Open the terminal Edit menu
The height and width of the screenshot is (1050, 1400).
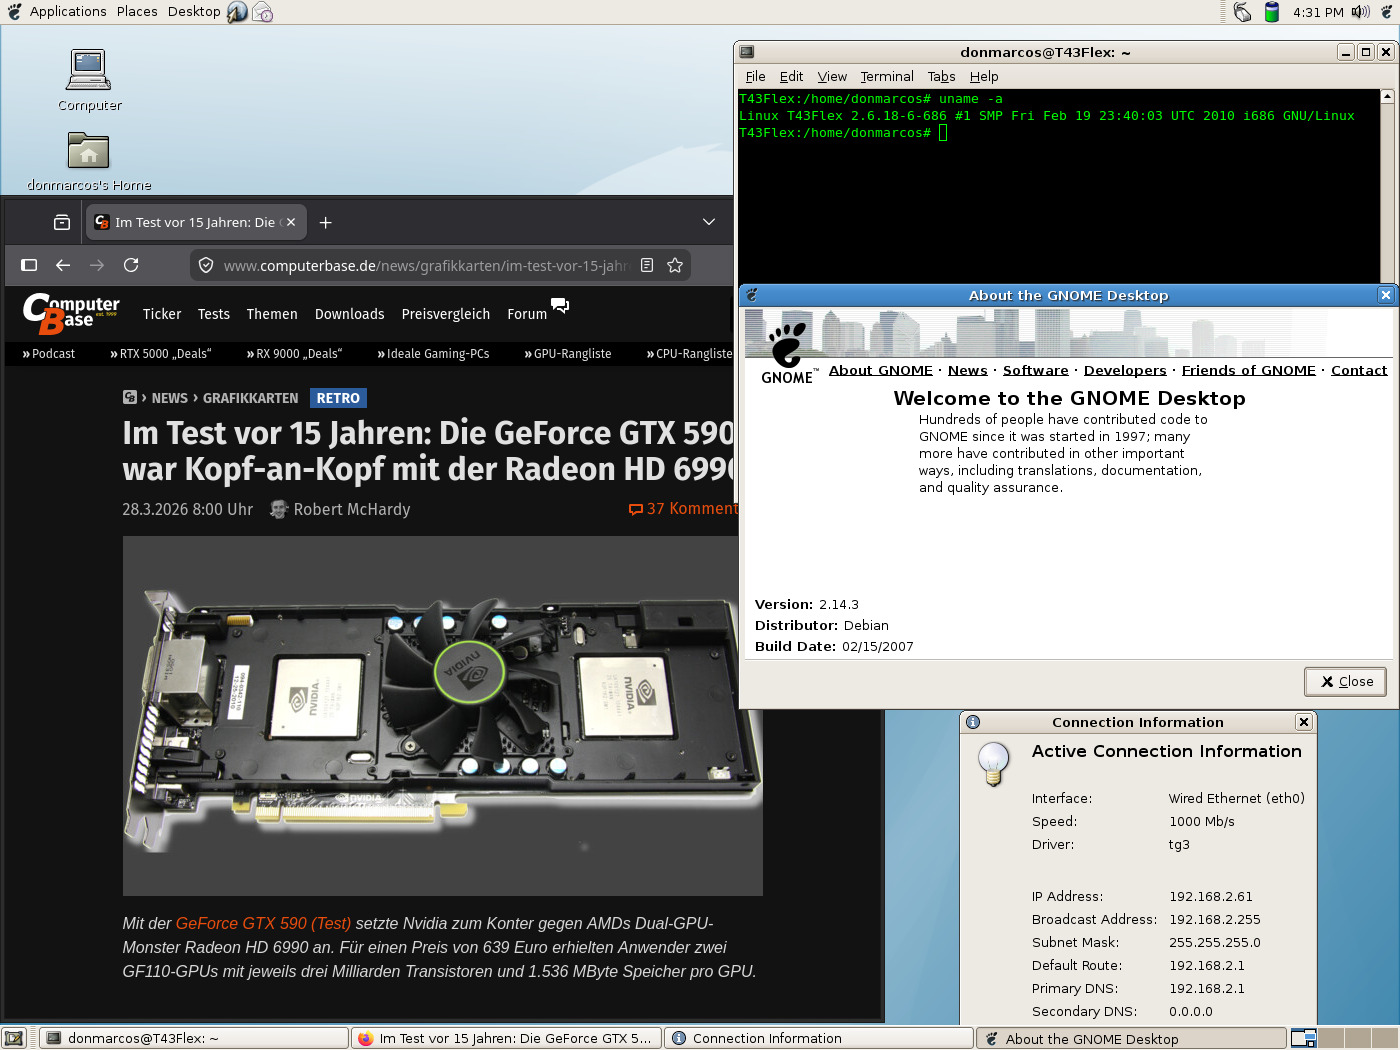(x=791, y=76)
